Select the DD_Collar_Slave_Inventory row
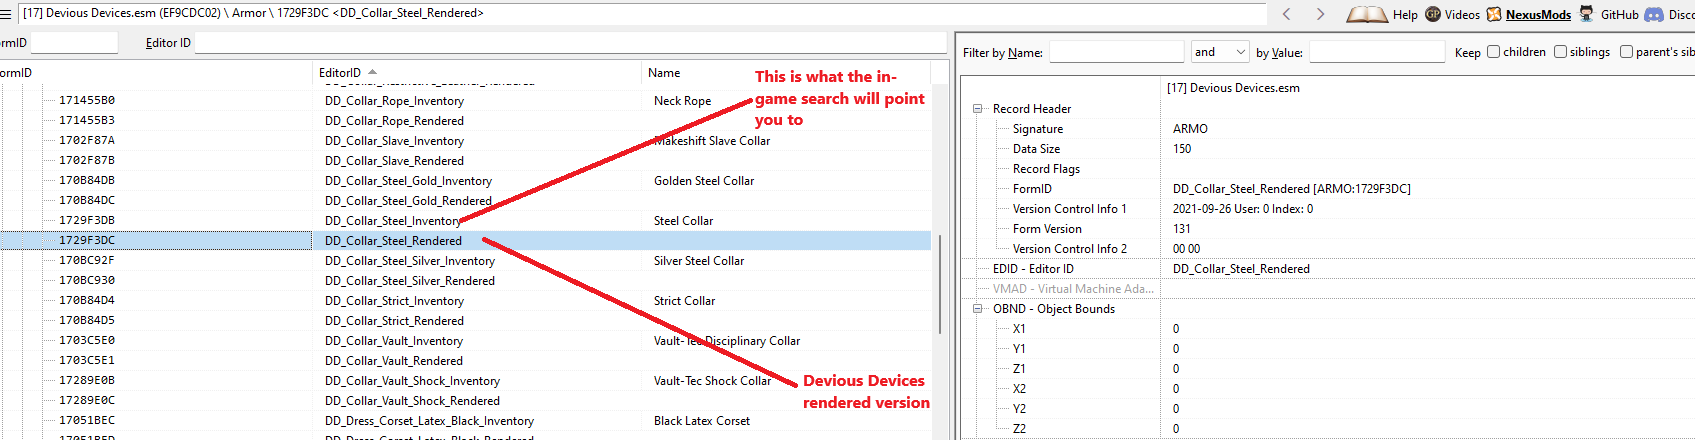The height and width of the screenshot is (440, 1695). (x=465, y=141)
